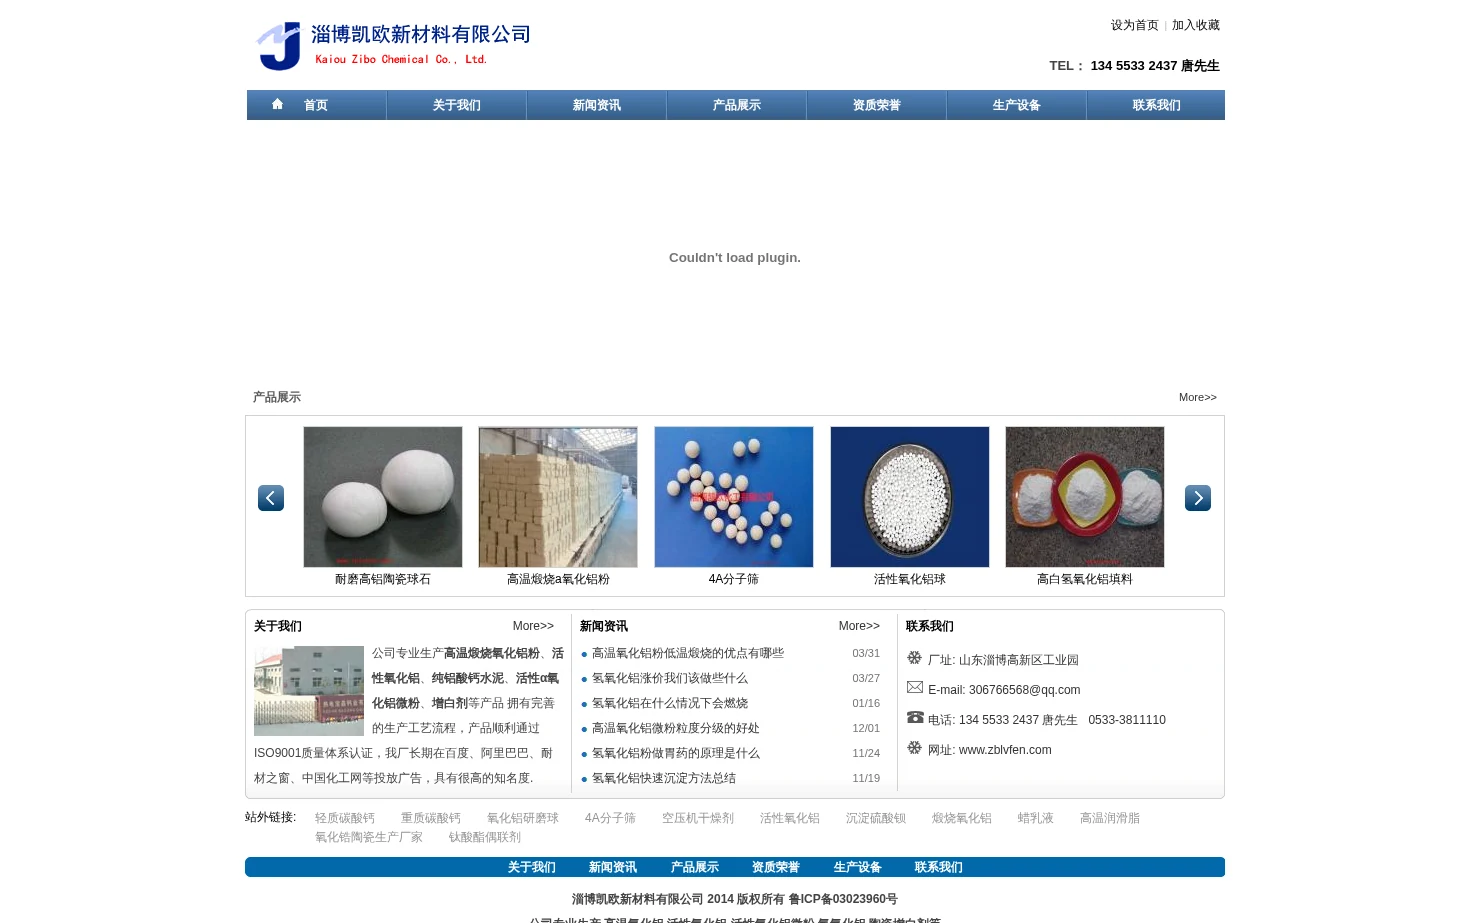Click the envelope E-mail icon
The image size is (1470, 923).
point(915,687)
